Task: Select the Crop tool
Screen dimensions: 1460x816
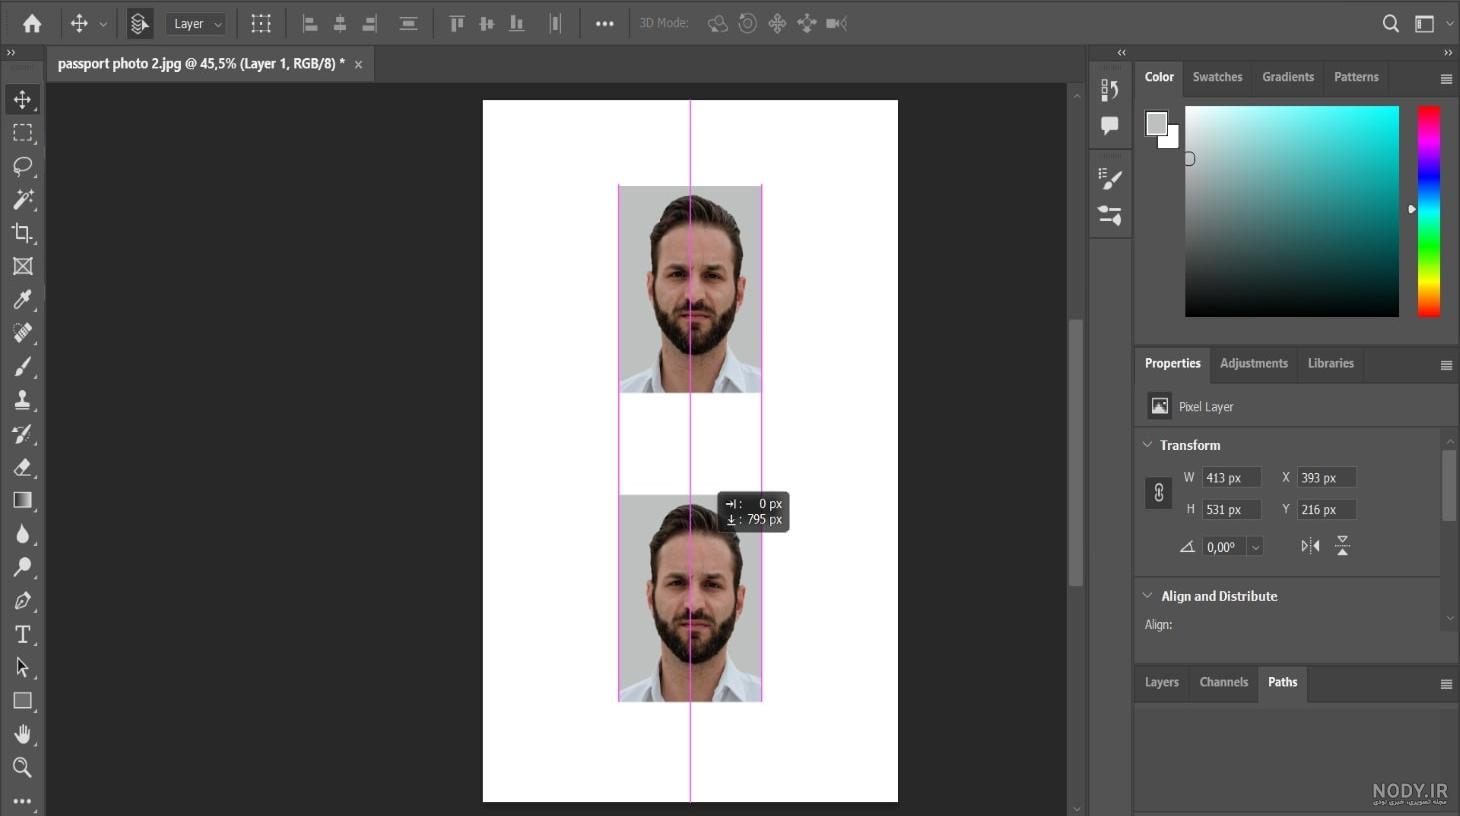Action: [x=22, y=233]
